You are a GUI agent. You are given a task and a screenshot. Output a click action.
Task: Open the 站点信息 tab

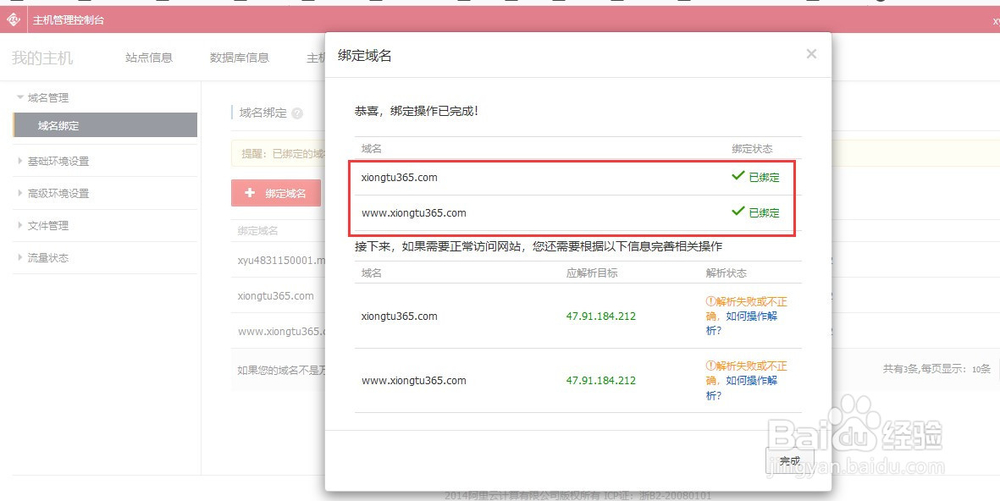click(149, 57)
